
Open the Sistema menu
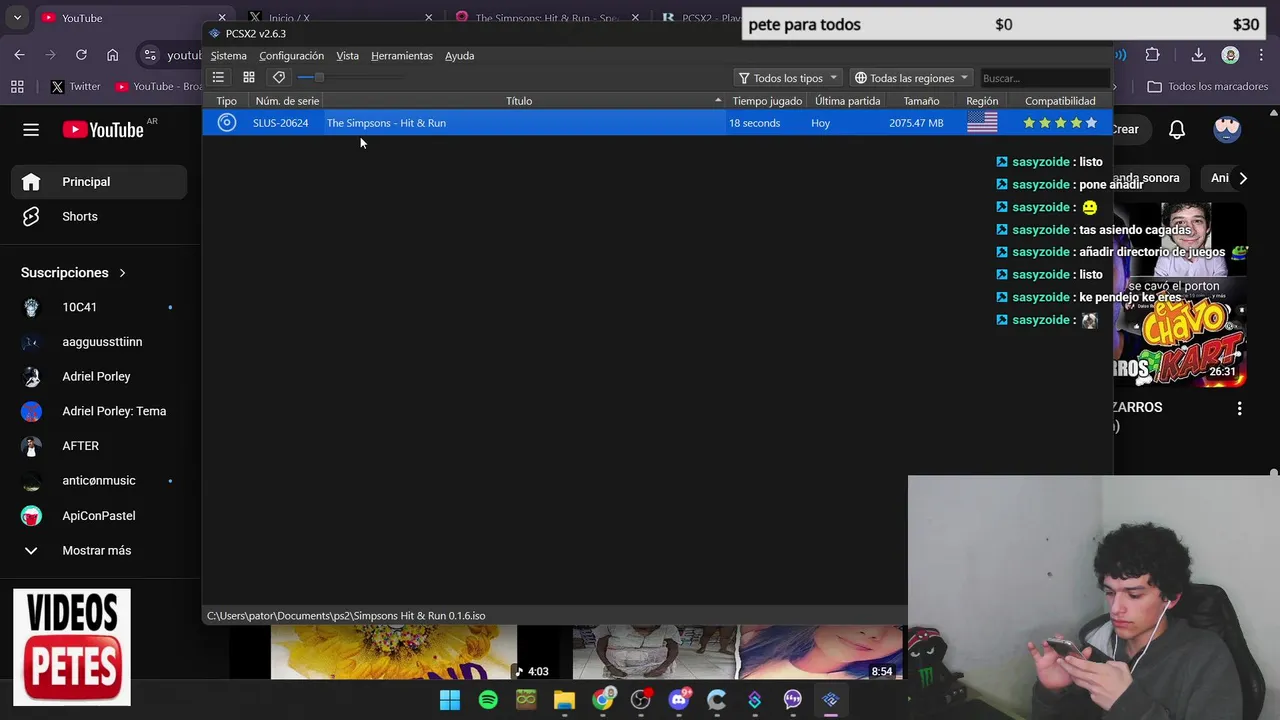coord(228,56)
